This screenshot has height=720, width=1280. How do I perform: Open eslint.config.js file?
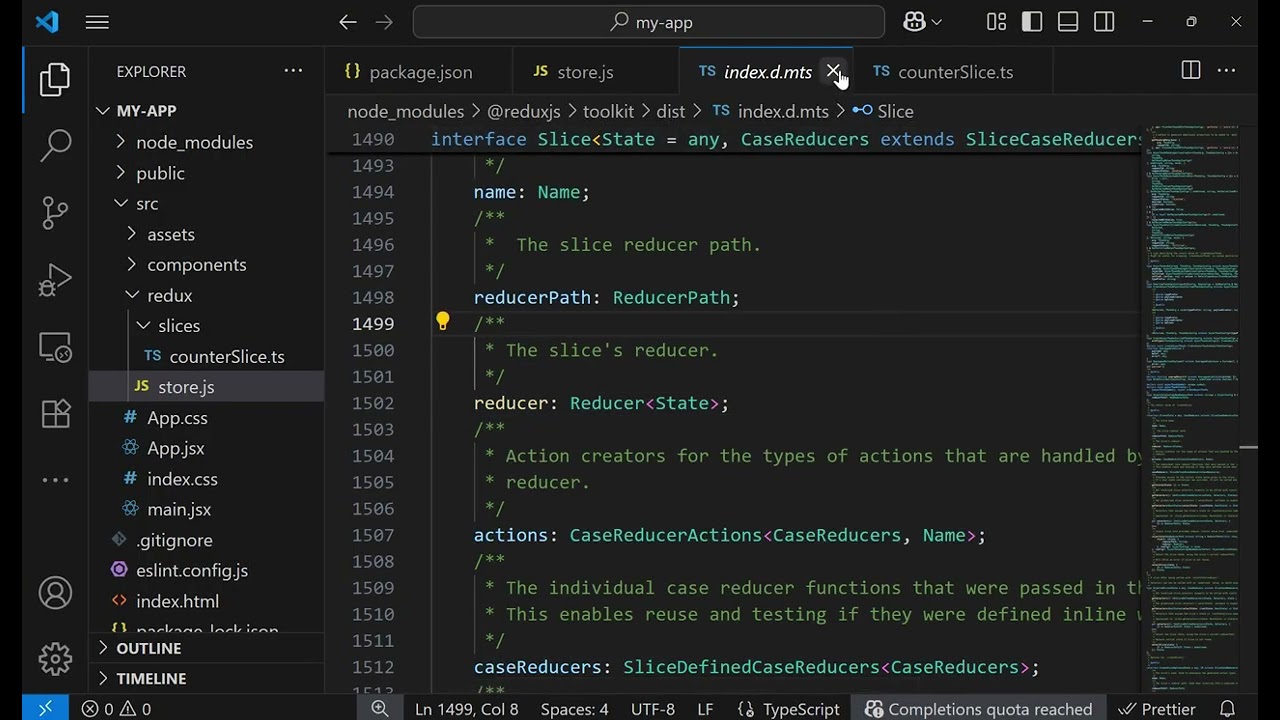[x=207, y=570]
